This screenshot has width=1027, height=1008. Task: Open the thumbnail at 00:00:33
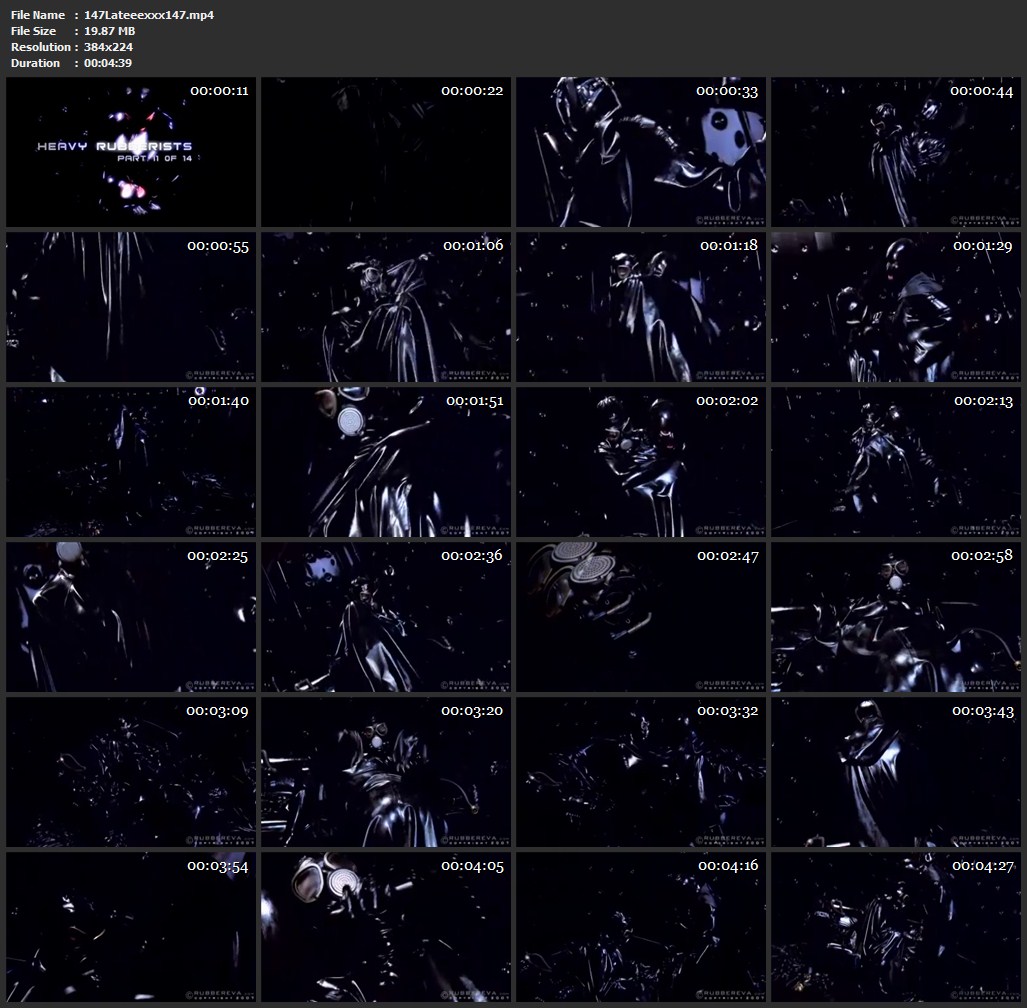tap(641, 152)
